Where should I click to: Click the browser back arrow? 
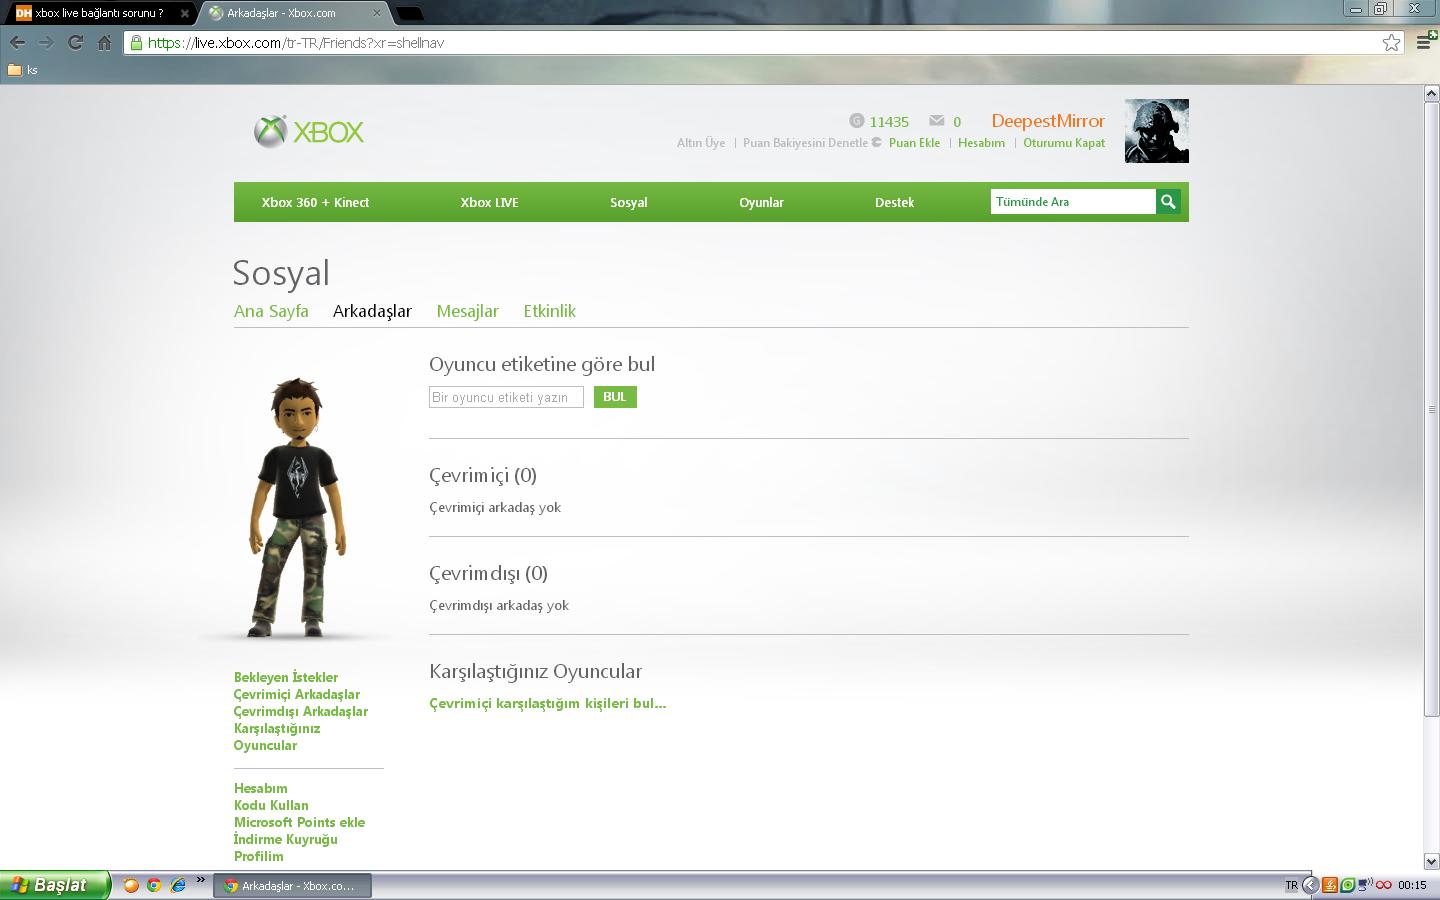click(17, 42)
